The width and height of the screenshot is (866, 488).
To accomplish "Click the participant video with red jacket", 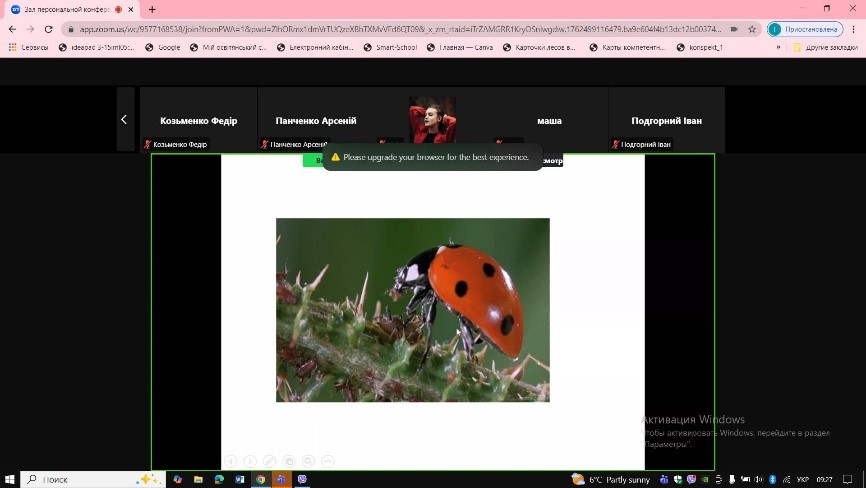I will pos(432,120).
